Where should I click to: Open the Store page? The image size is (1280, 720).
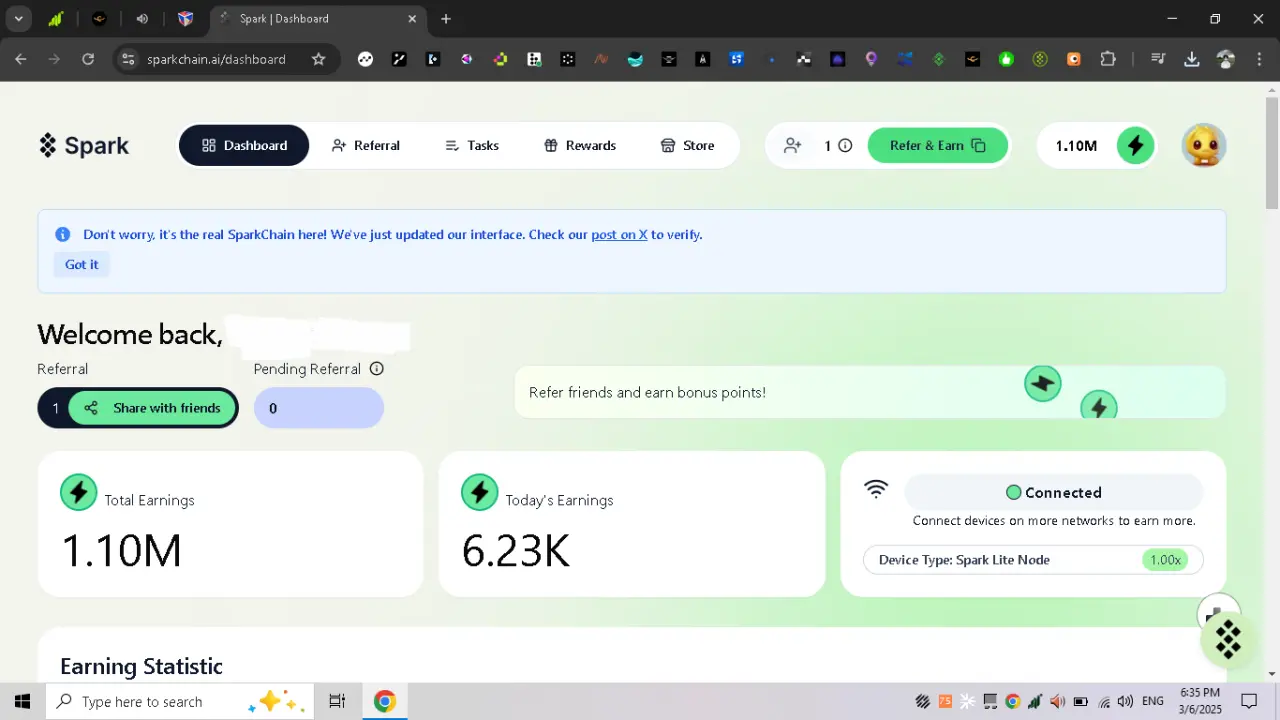[688, 145]
